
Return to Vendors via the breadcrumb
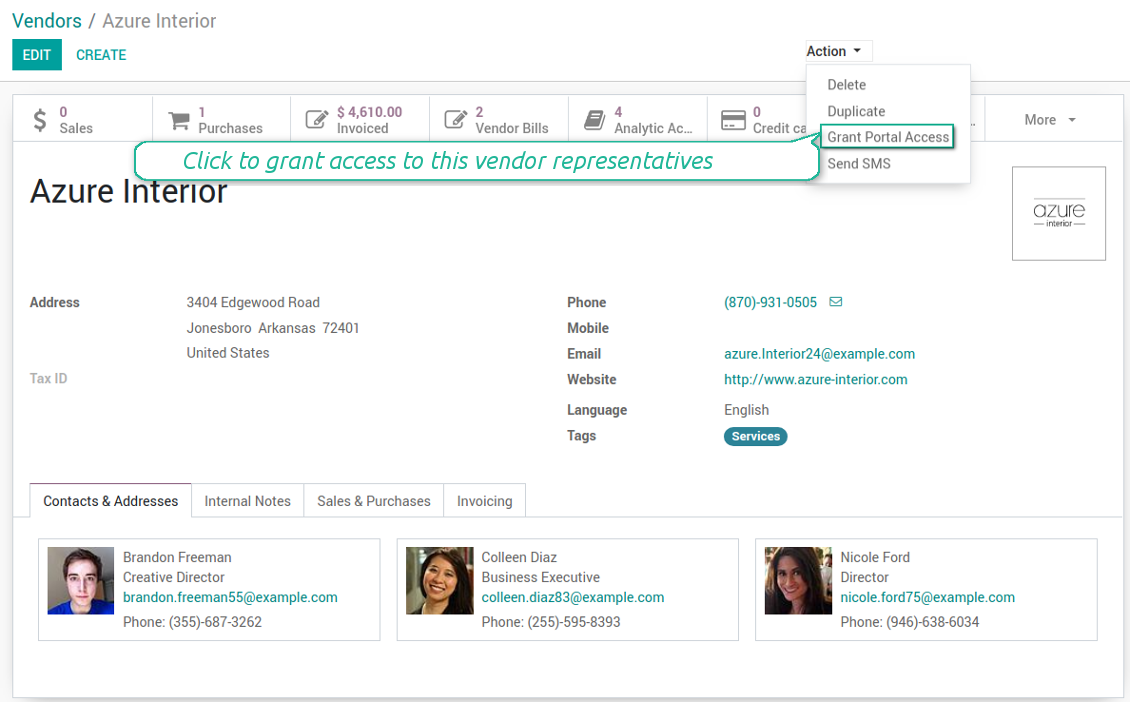pyautogui.click(x=47, y=20)
